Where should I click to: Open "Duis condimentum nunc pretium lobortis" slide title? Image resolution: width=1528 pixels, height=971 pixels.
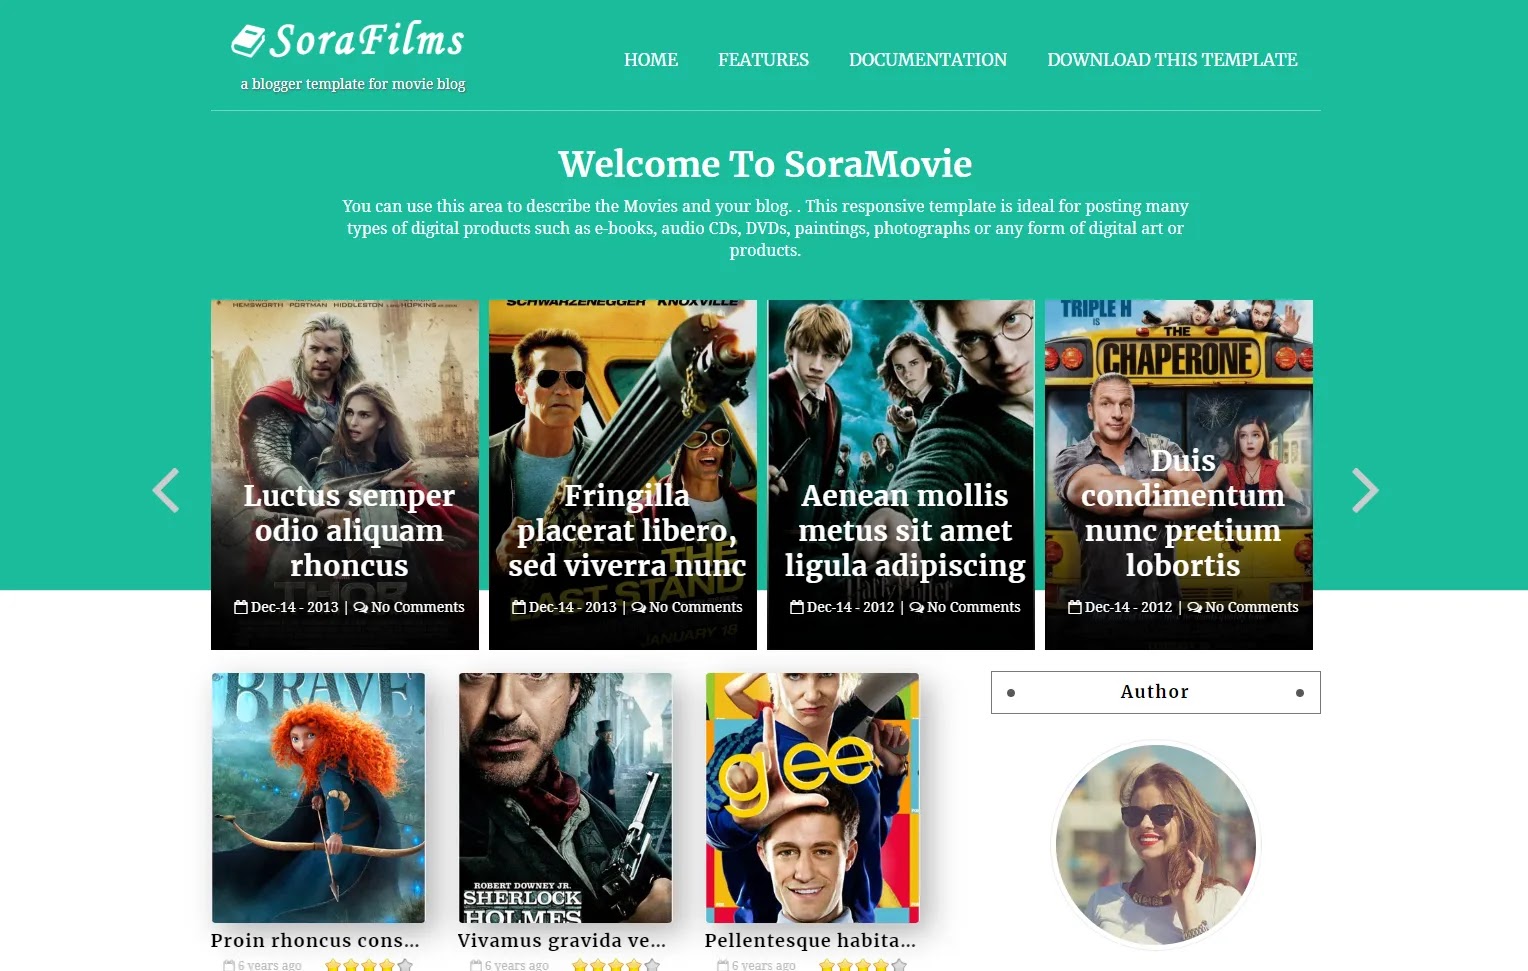[1183, 513]
